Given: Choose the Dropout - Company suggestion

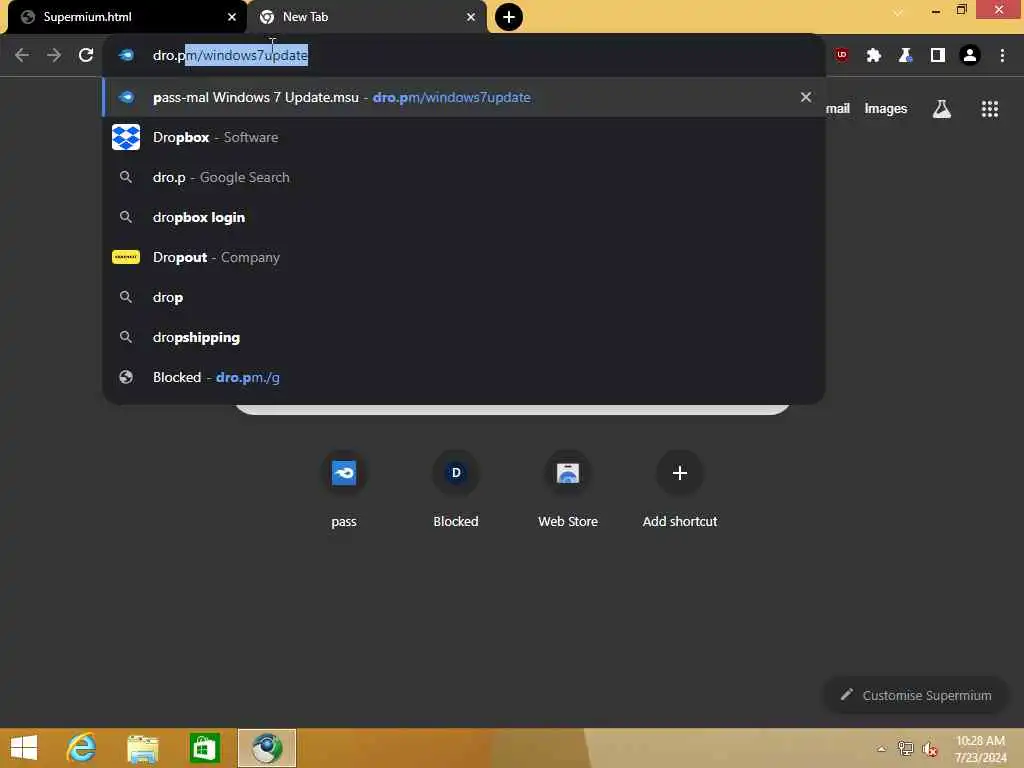Looking at the screenshot, I should pos(464,257).
